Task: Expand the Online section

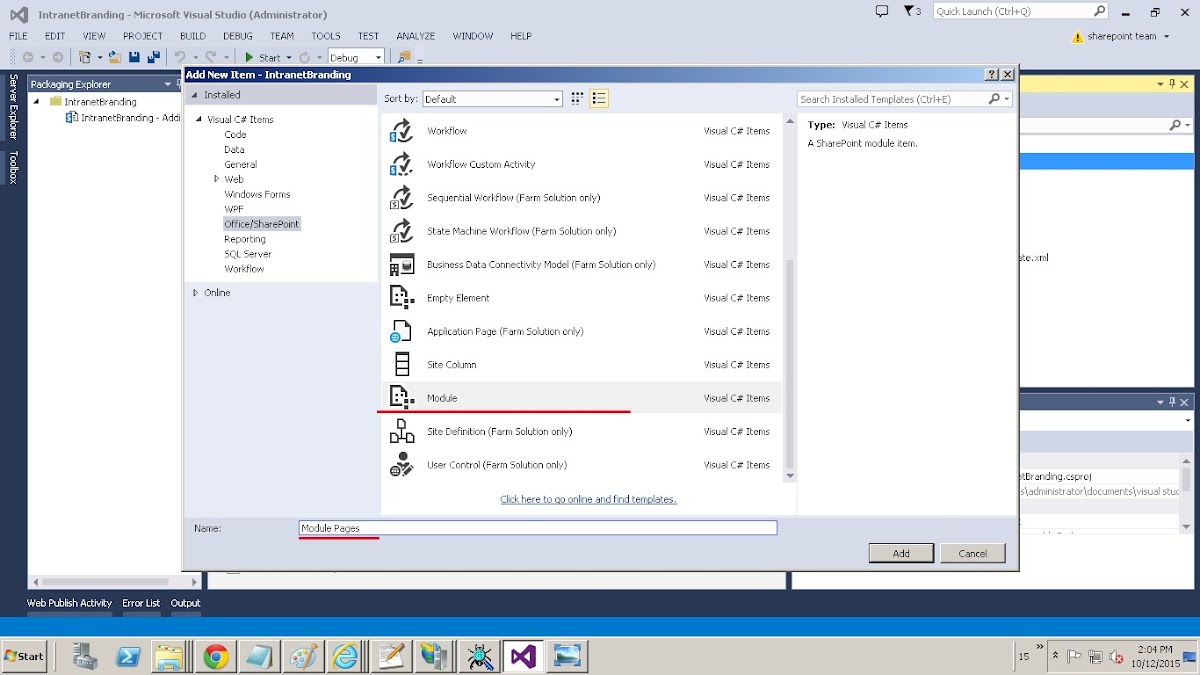Action: (x=195, y=293)
